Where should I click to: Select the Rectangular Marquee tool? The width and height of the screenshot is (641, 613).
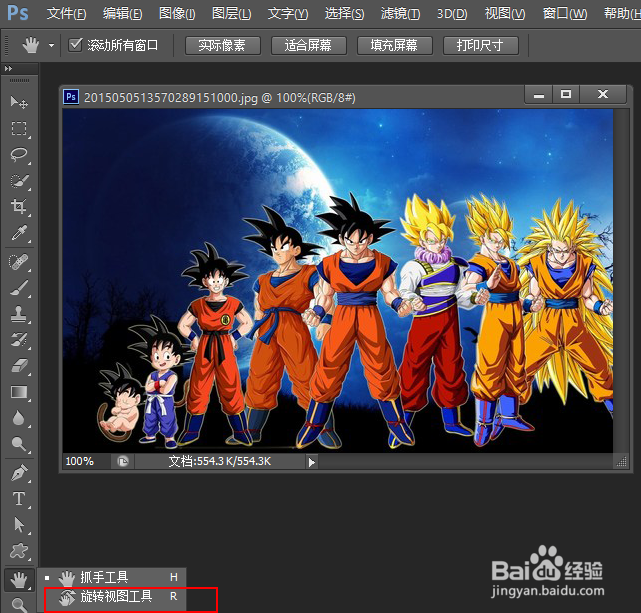(x=19, y=128)
